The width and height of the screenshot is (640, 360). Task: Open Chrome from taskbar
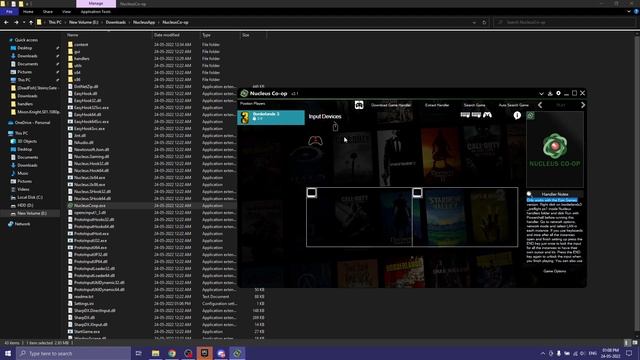(172, 353)
